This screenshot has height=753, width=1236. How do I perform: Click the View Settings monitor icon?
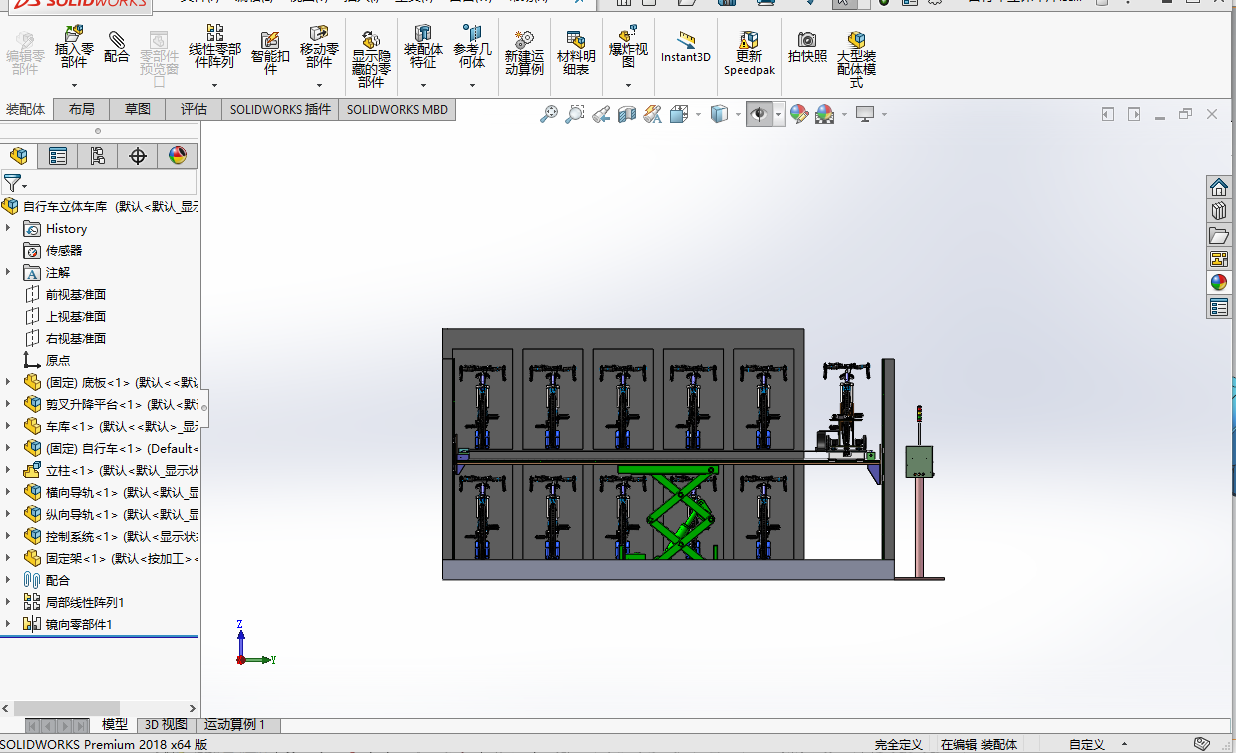[865, 114]
